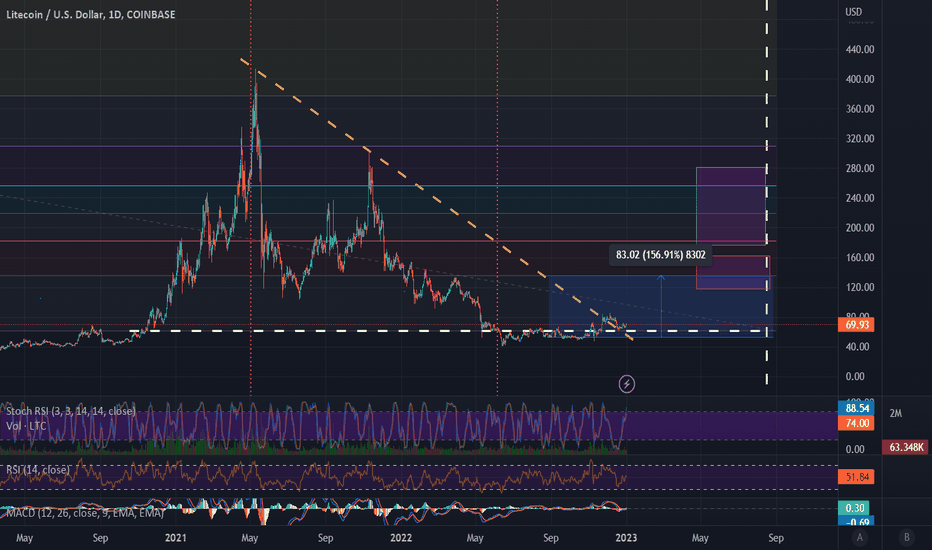Image resolution: width=932 pixels, height=550 pixels.
Task: Click the 200.00 price axis label
Action: coord(859,228)
